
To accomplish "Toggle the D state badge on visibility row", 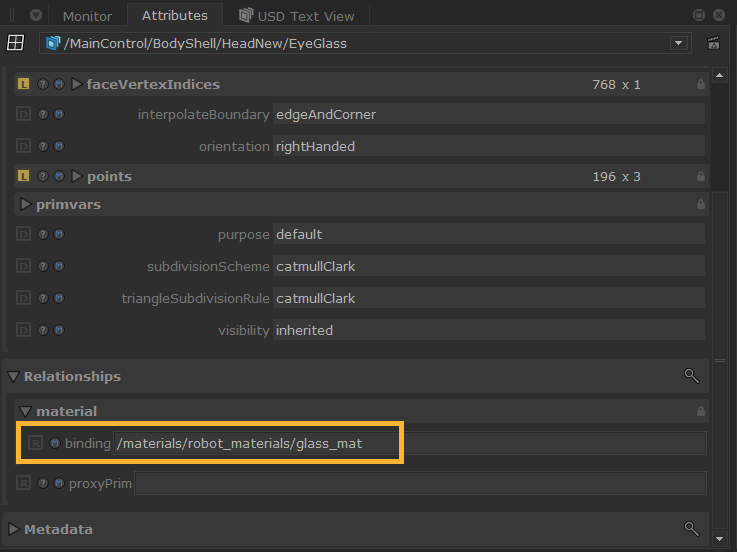I will point(24,331).
